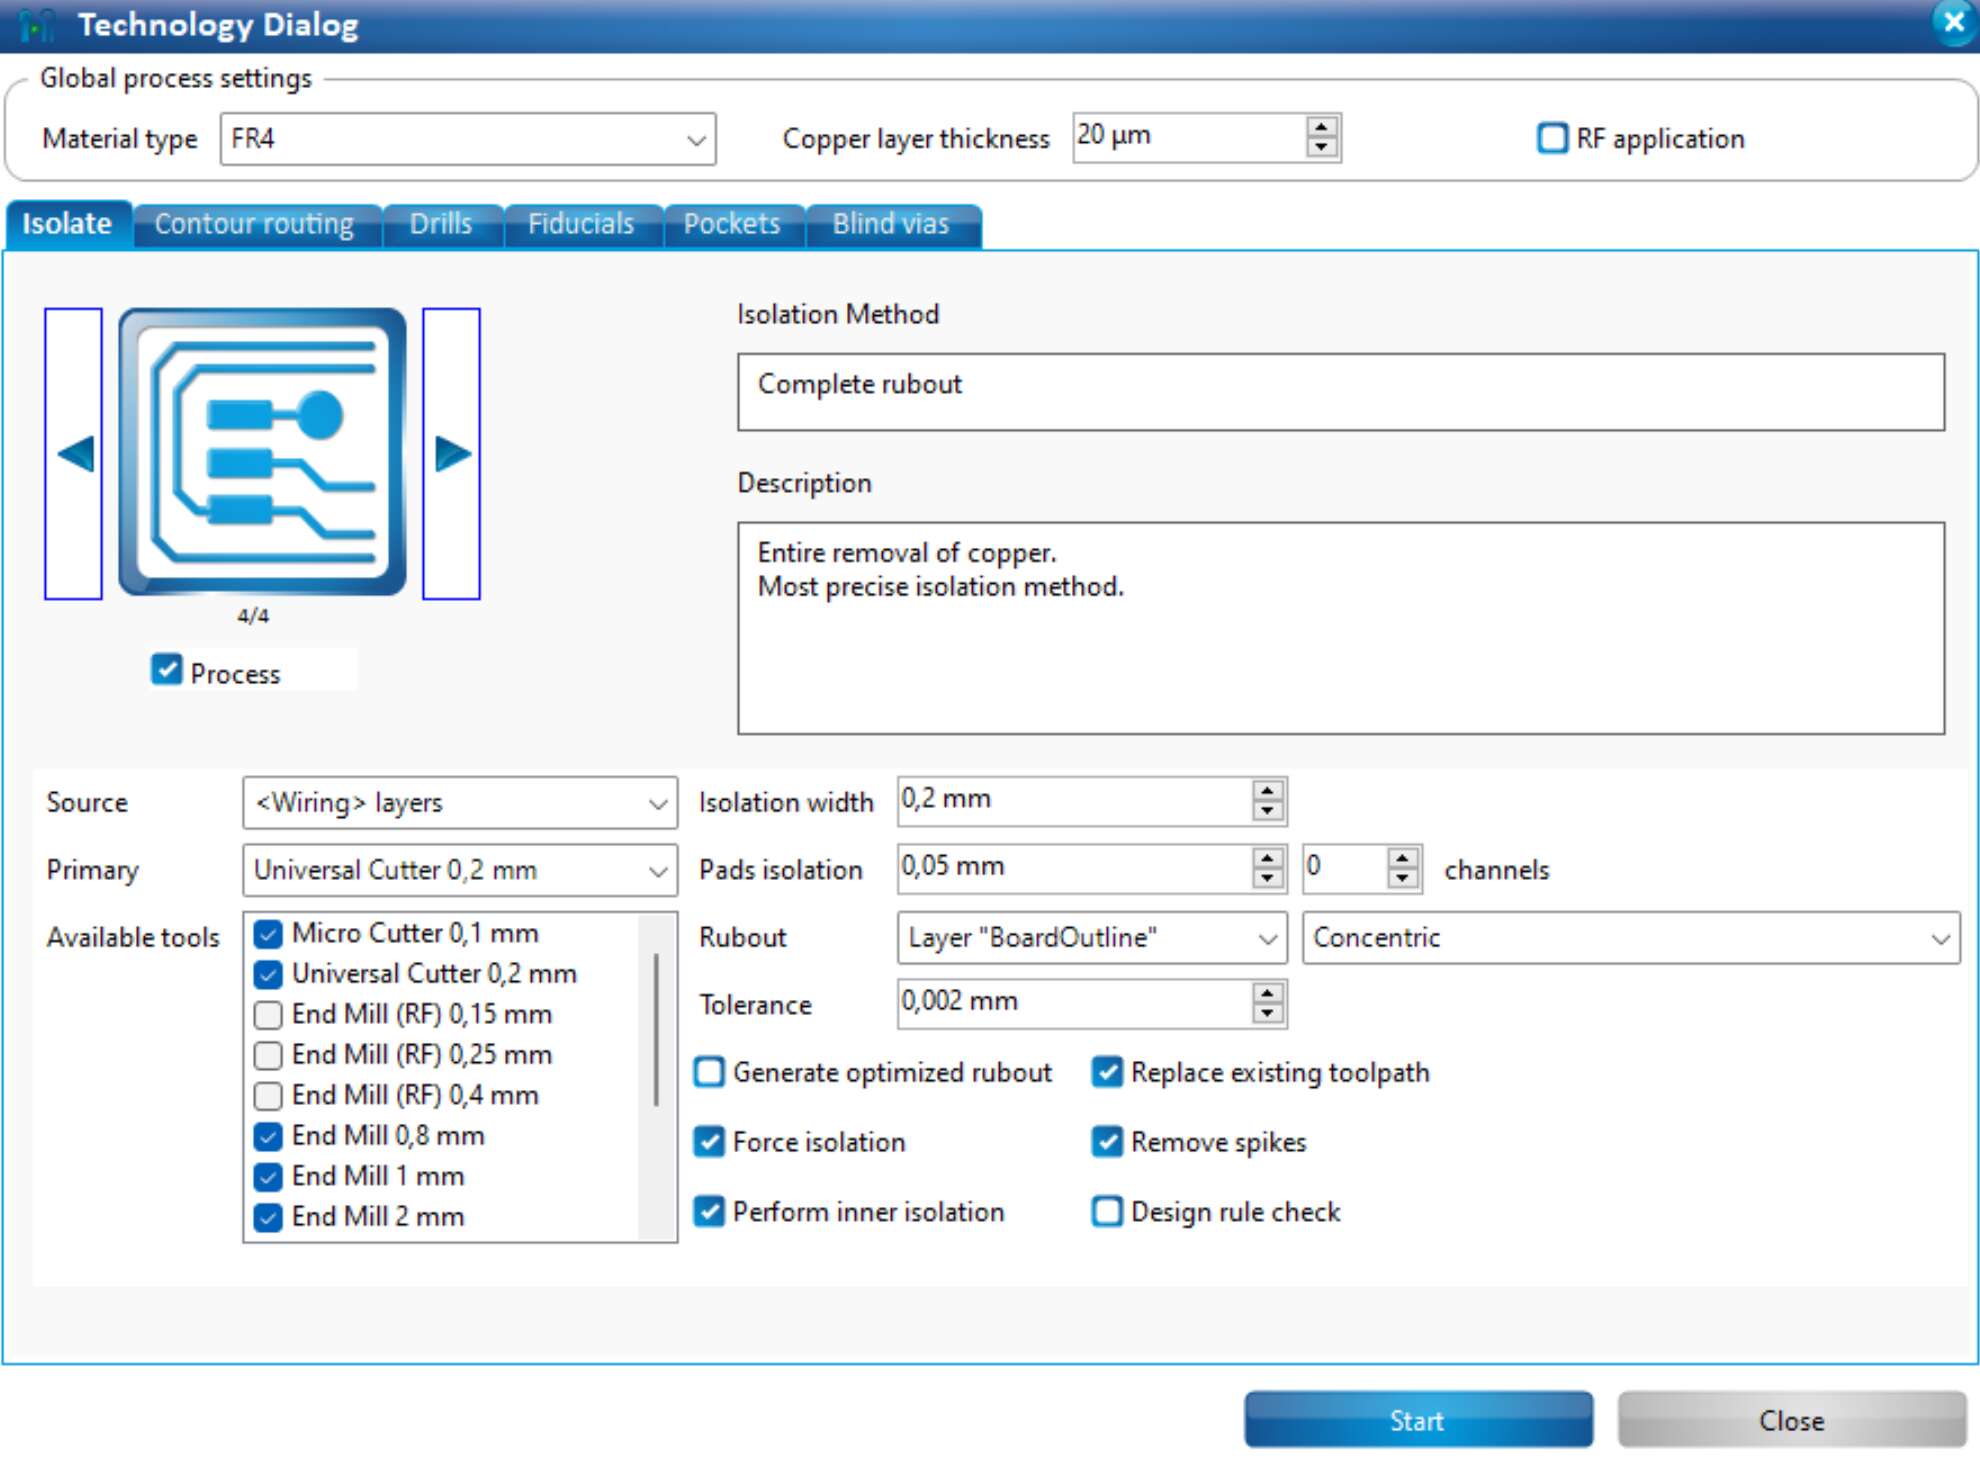Increase the Isolation width value
Viewport: 1980px width, 1476px height.
click(x=1267, y=791)
